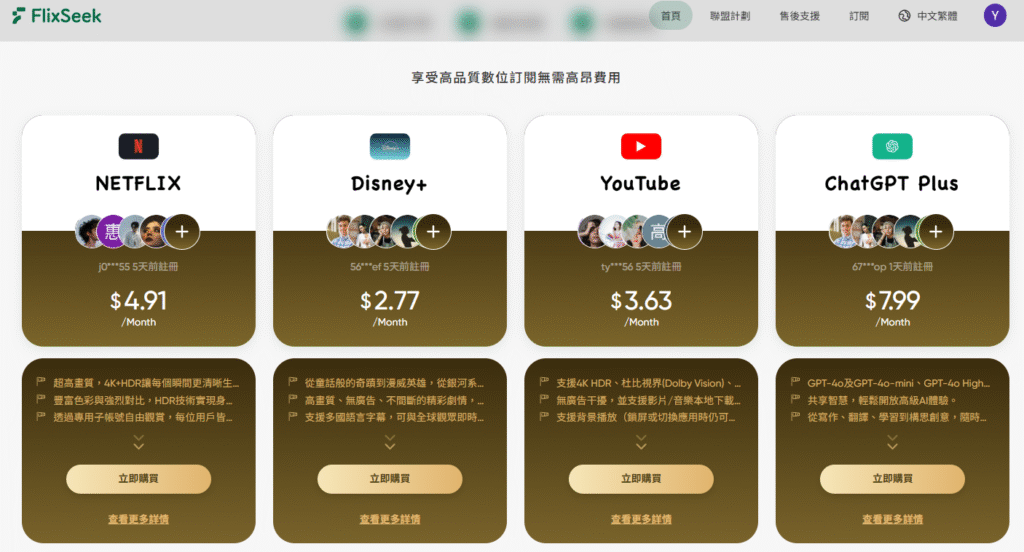Click the NETFLIX card title
This screenshot has height=552, width=1024.
(138, 184)
